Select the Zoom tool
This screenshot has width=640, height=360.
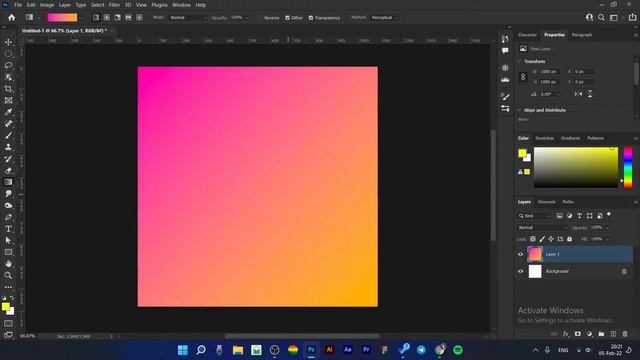[x=8, y=276]
